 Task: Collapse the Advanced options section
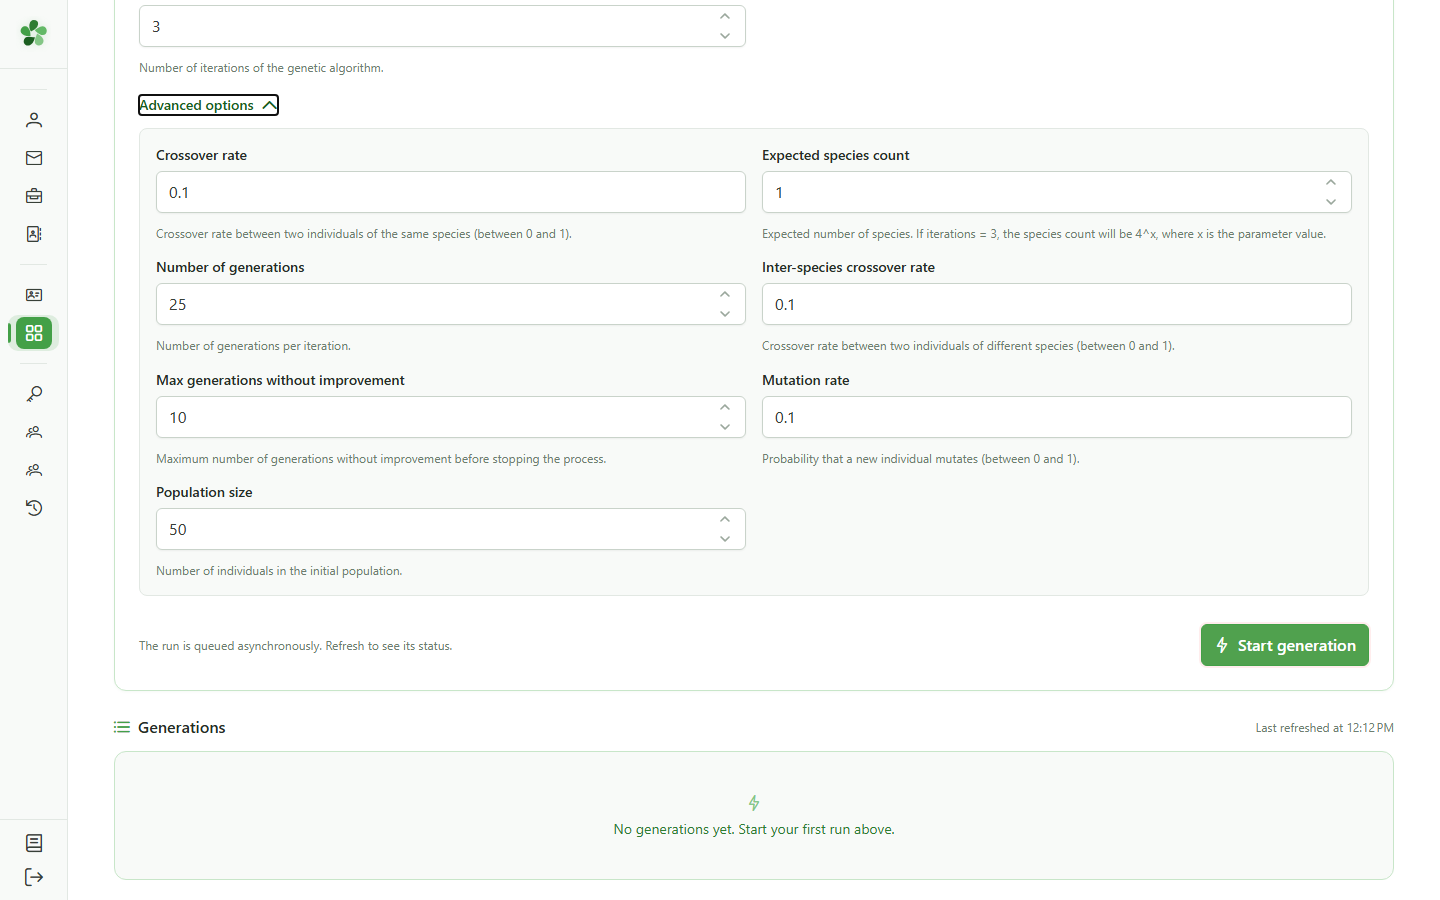[x=208, y=105]
